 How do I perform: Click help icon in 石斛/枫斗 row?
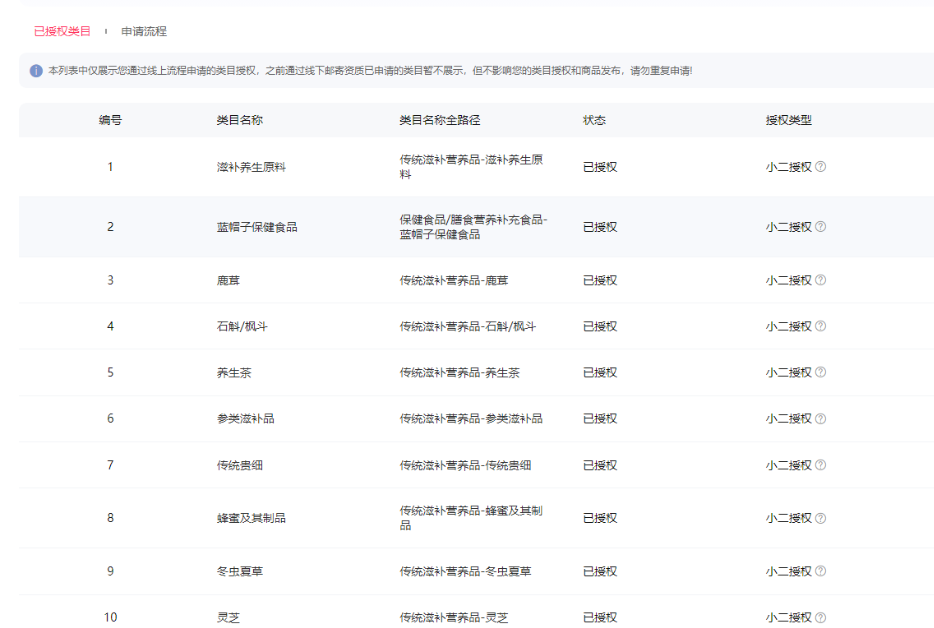[x=820, y=326]
